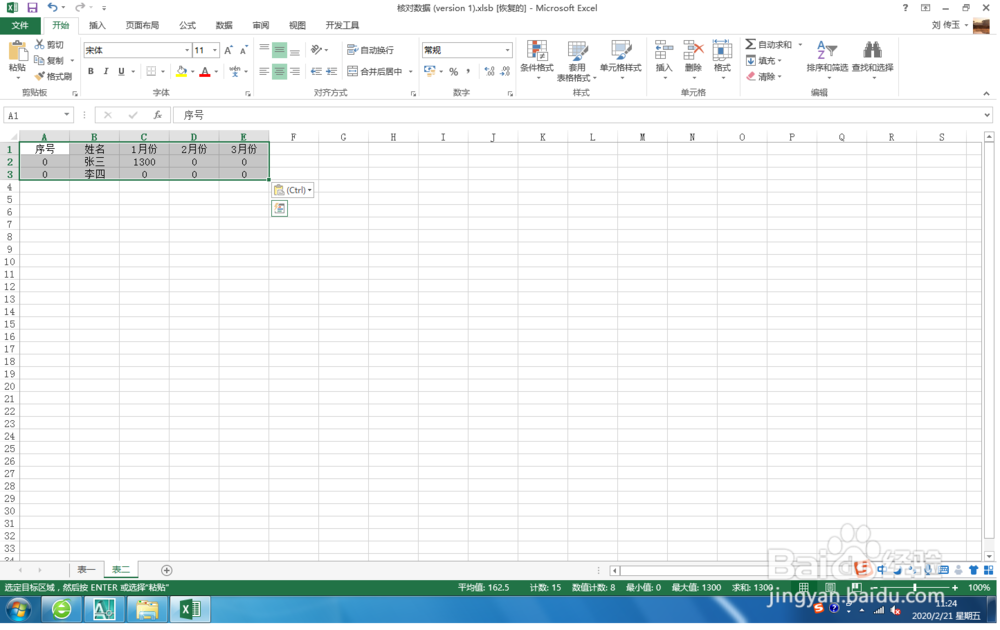Toggle bottom vertical alignment
The image size is (1000, 630).
295,50
